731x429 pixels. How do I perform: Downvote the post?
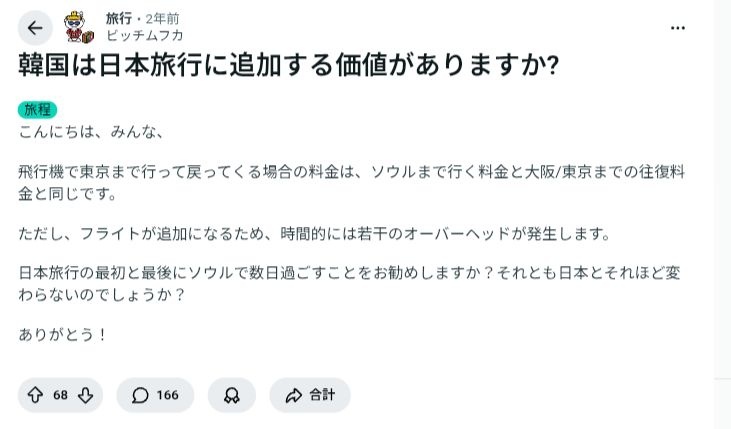[x=86, y=395]
